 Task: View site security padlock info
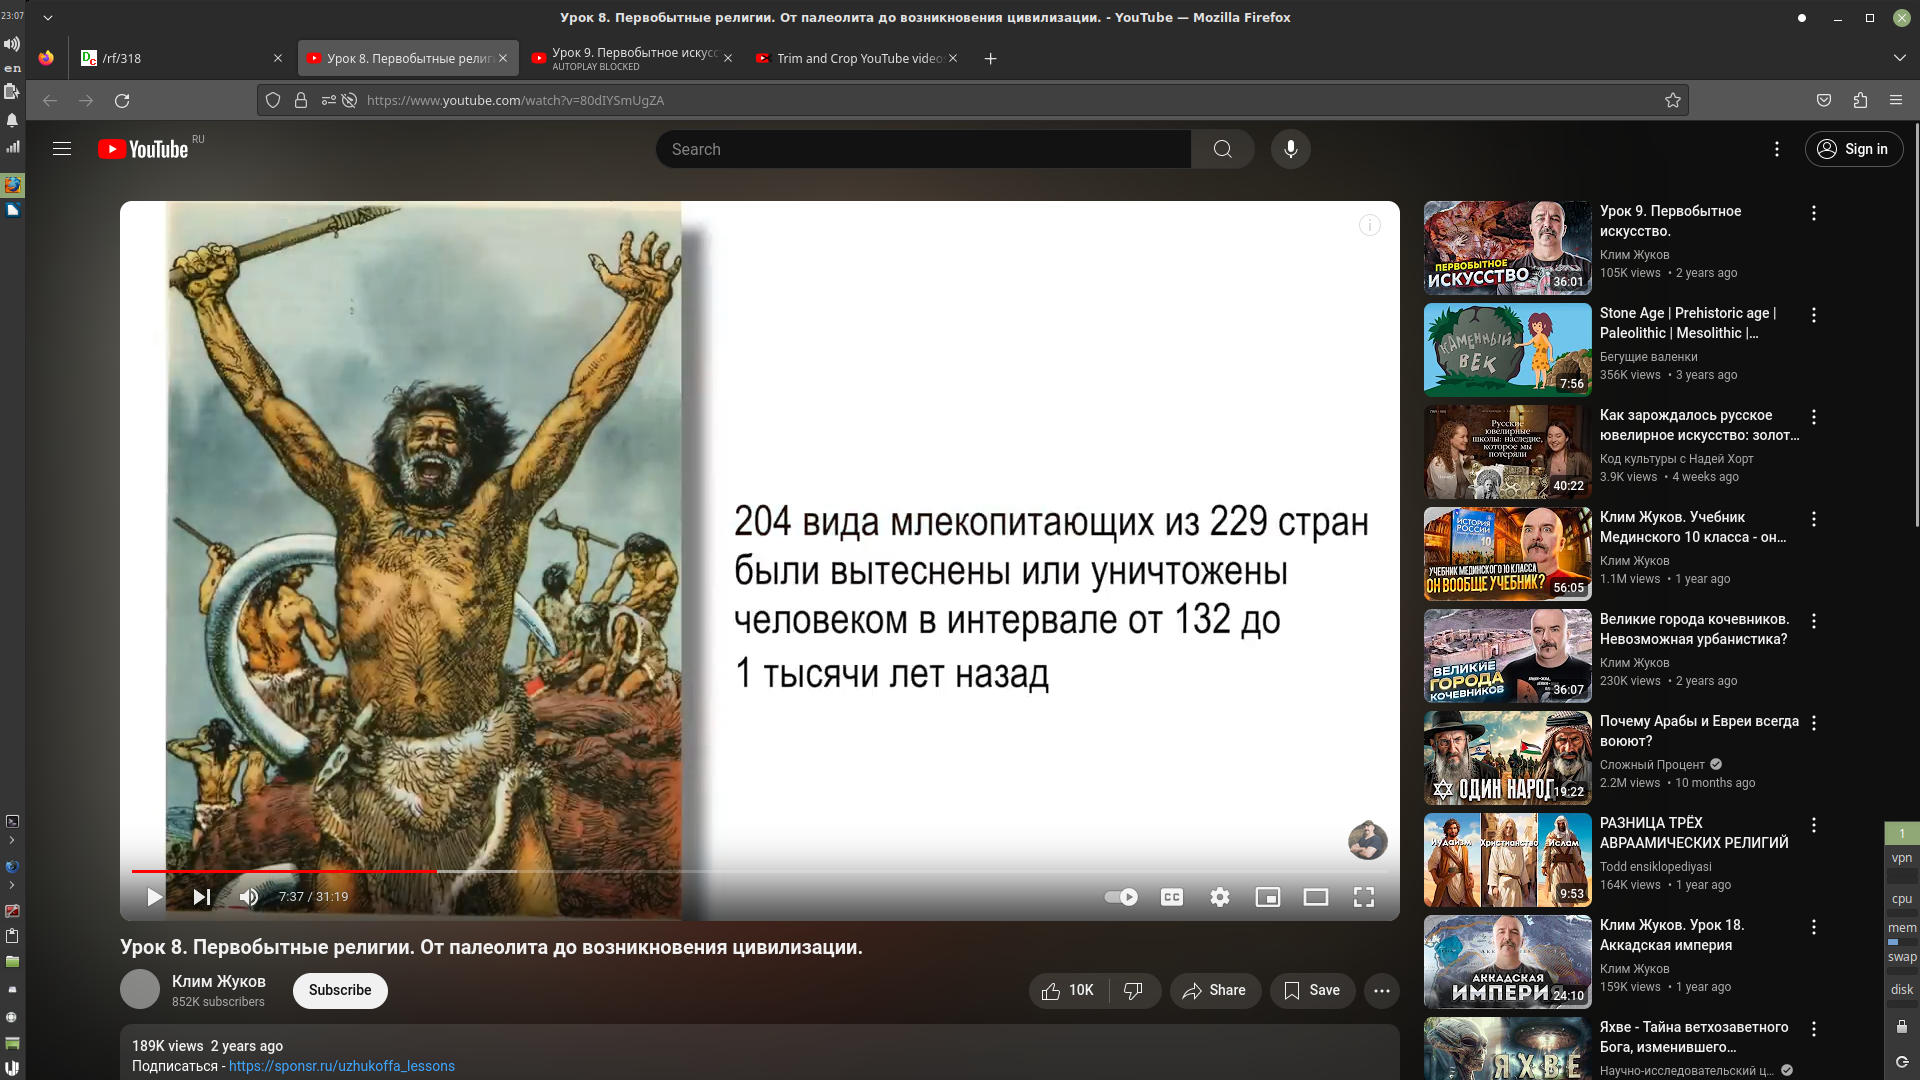(300, 100)
